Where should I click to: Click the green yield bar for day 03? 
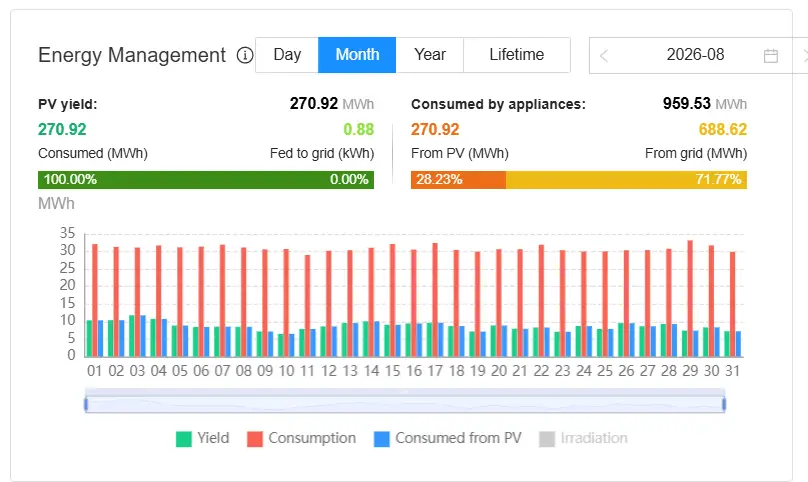[x=132, y=336]
